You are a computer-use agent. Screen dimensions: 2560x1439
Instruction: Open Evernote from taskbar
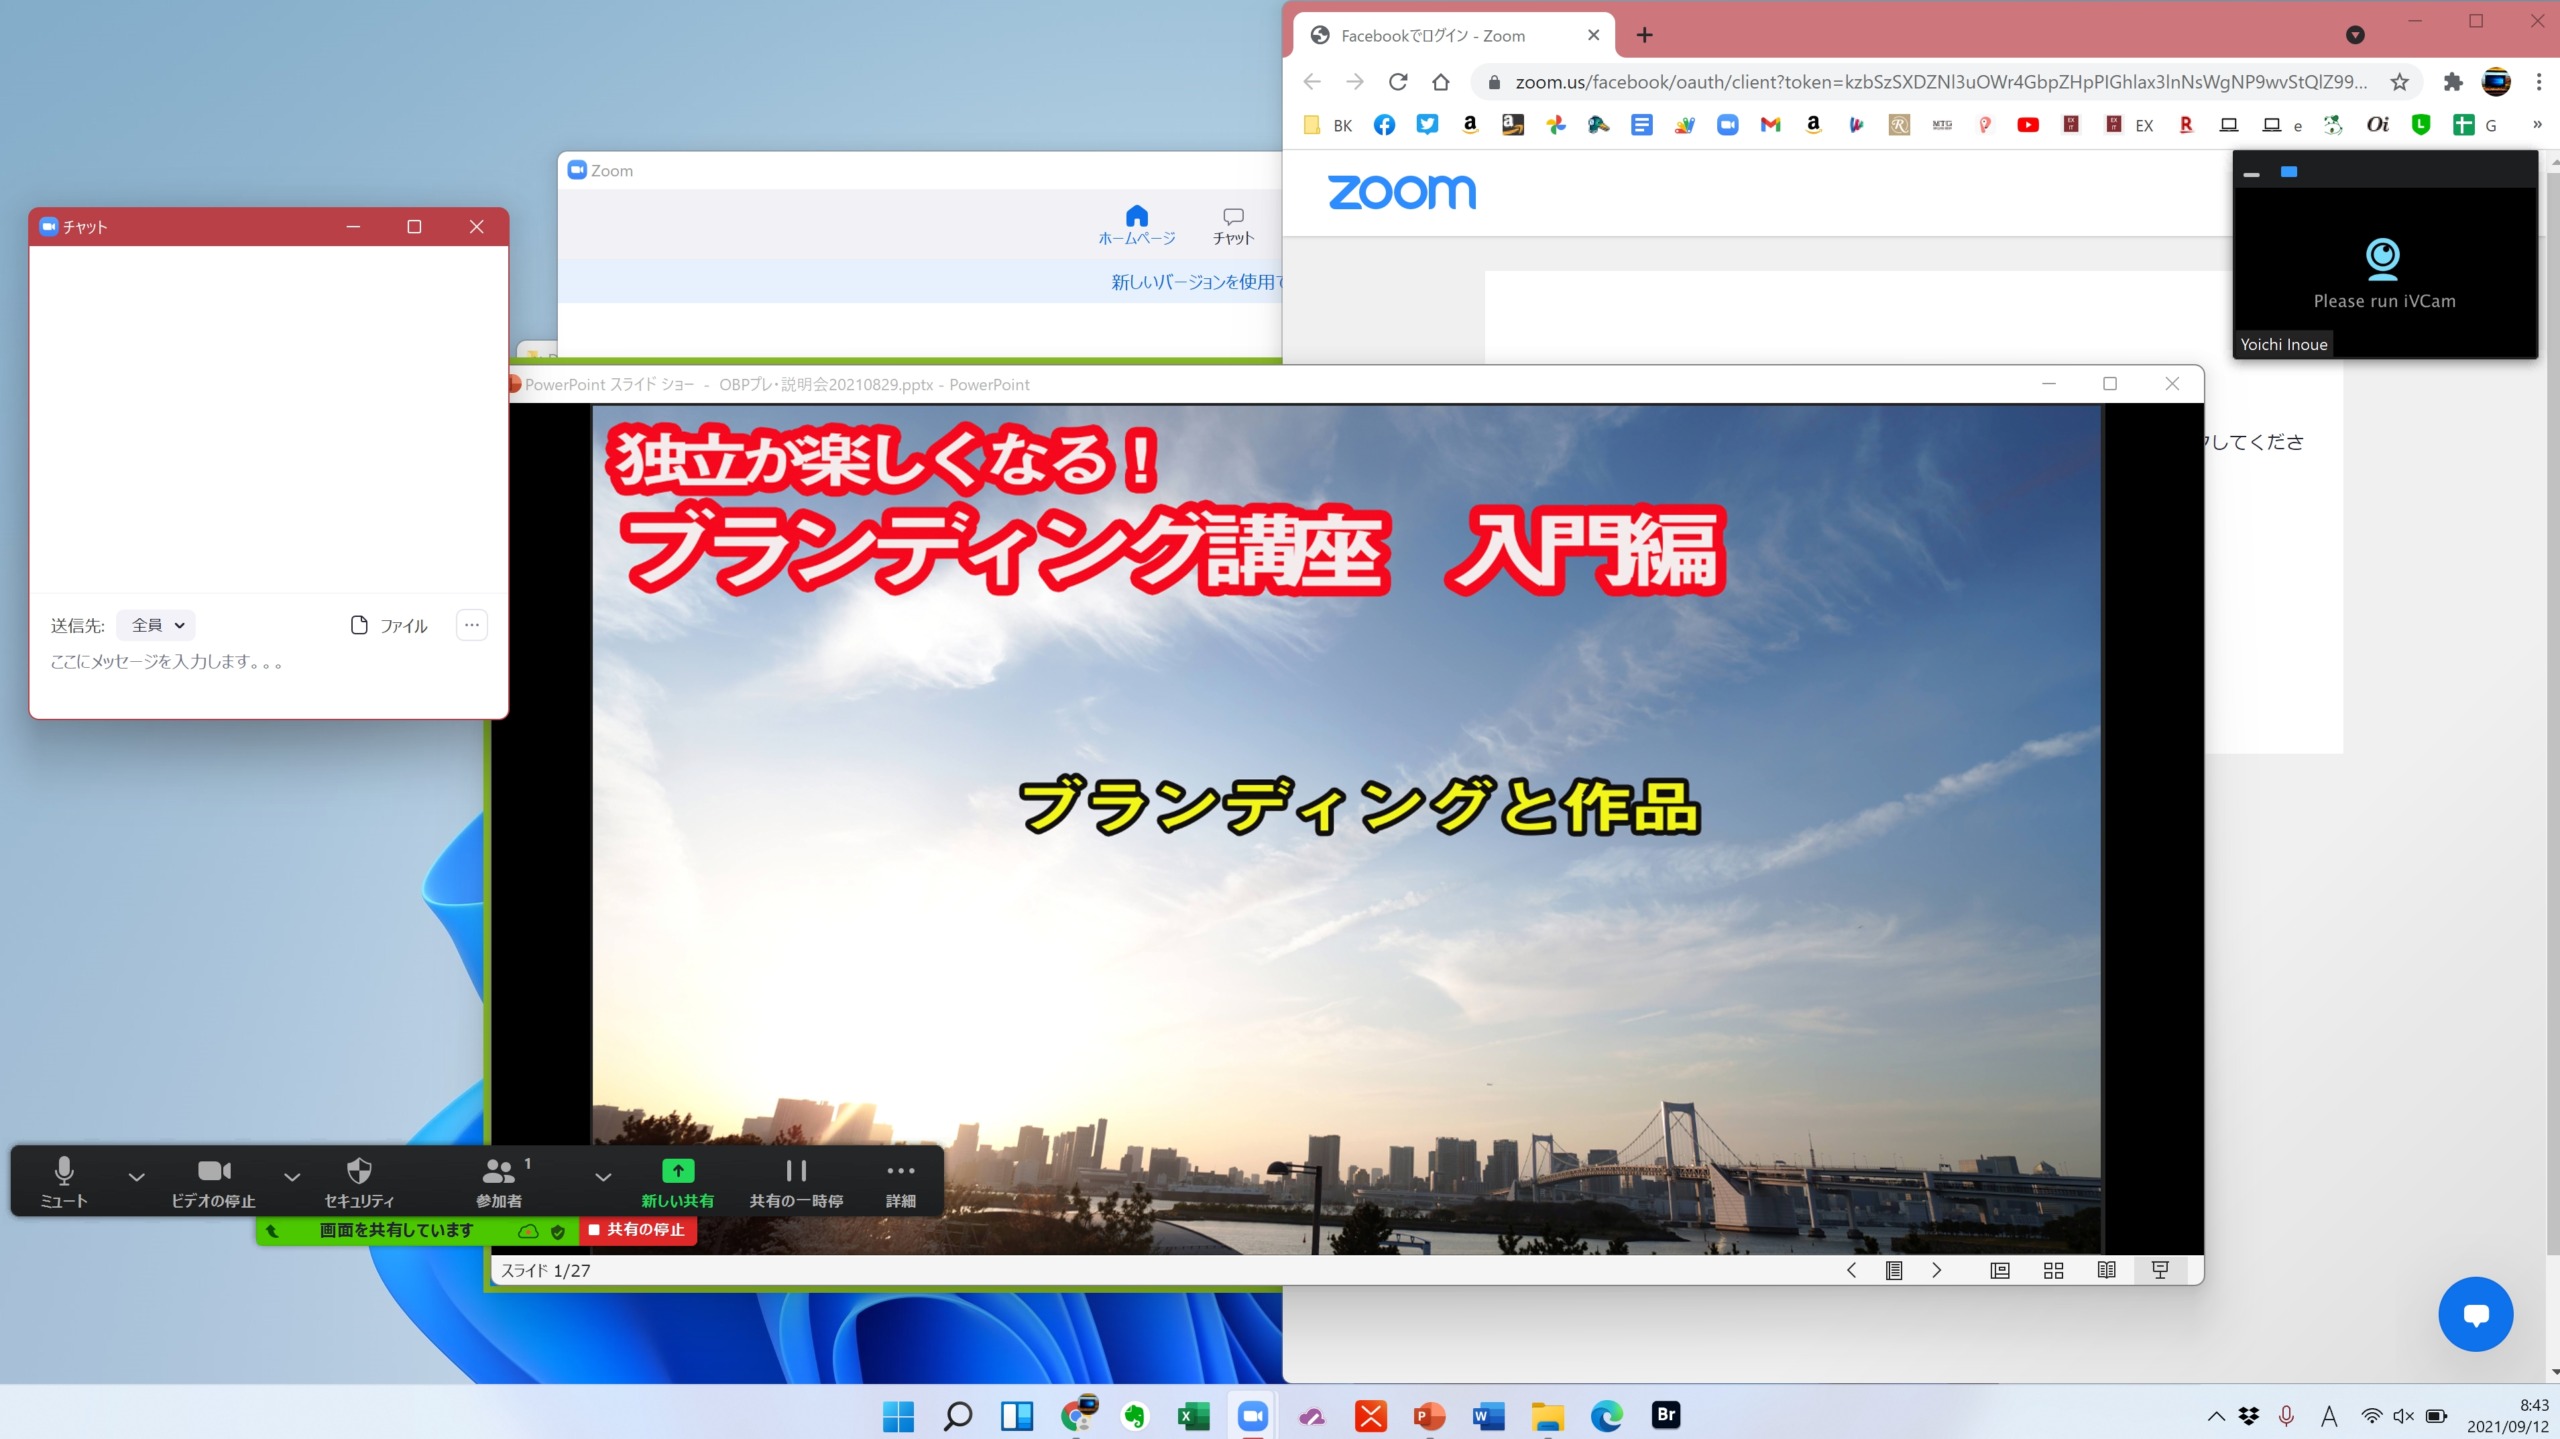click(x=1134, y=1415)
